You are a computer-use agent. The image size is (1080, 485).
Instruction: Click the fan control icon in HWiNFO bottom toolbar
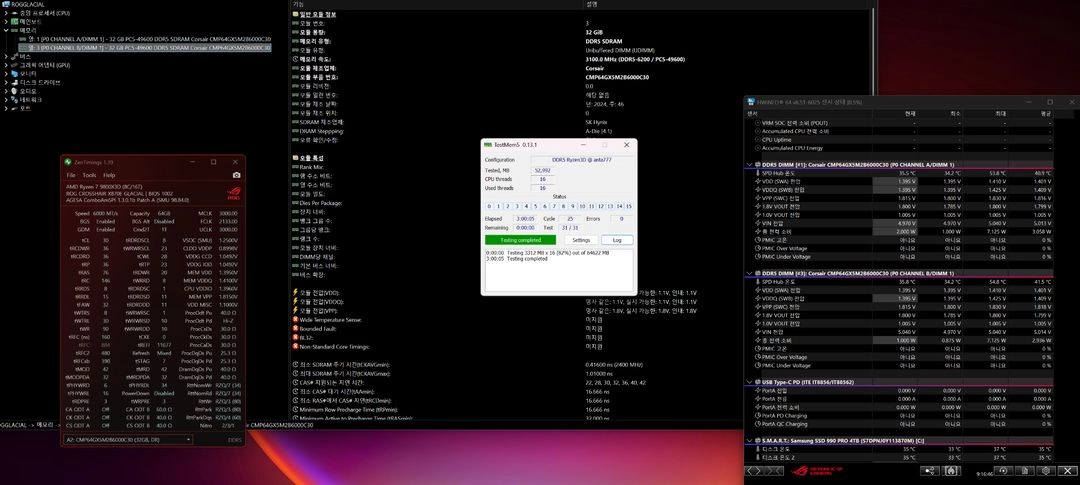pyautogui.click(x=951, y=471)
